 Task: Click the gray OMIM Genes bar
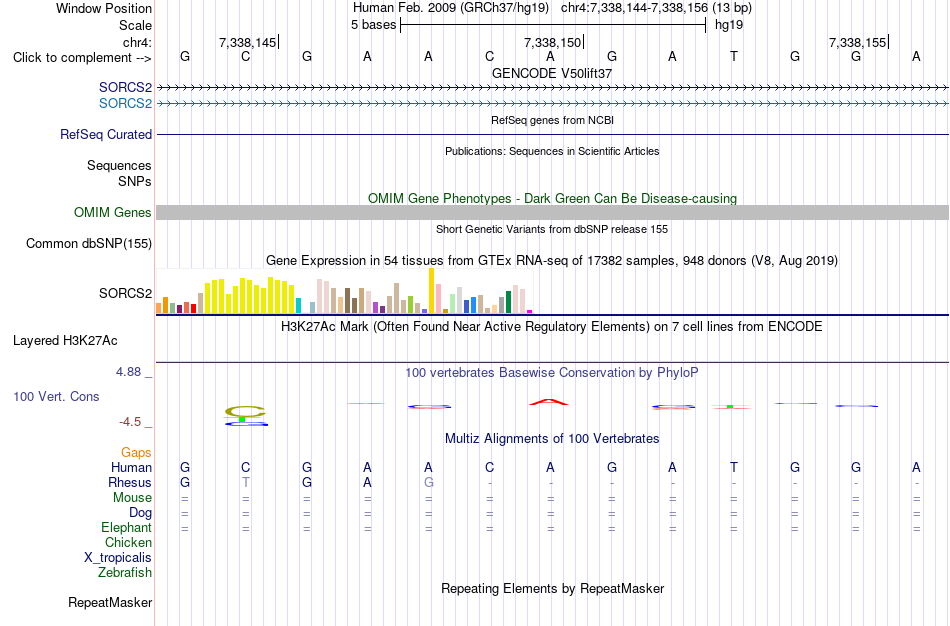(553, 212)
